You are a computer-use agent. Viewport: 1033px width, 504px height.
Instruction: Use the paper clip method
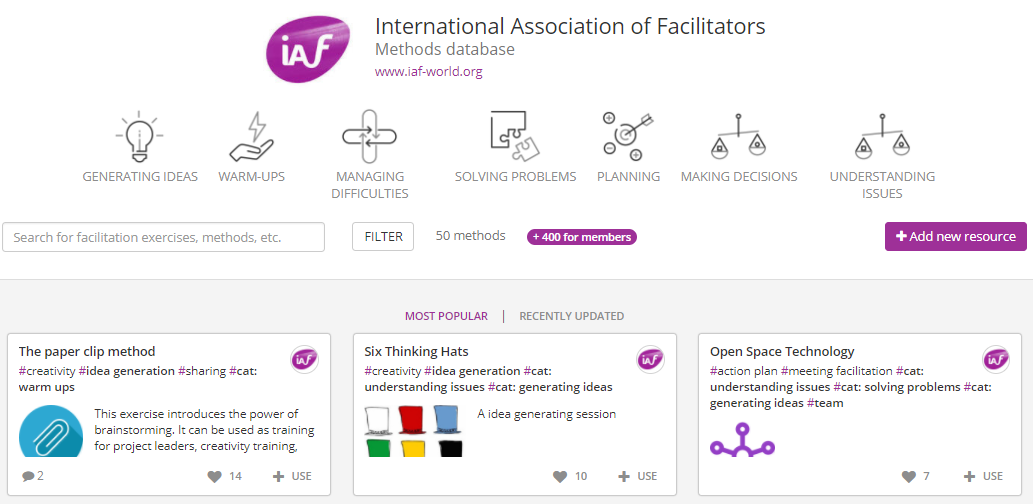(292, 476)
